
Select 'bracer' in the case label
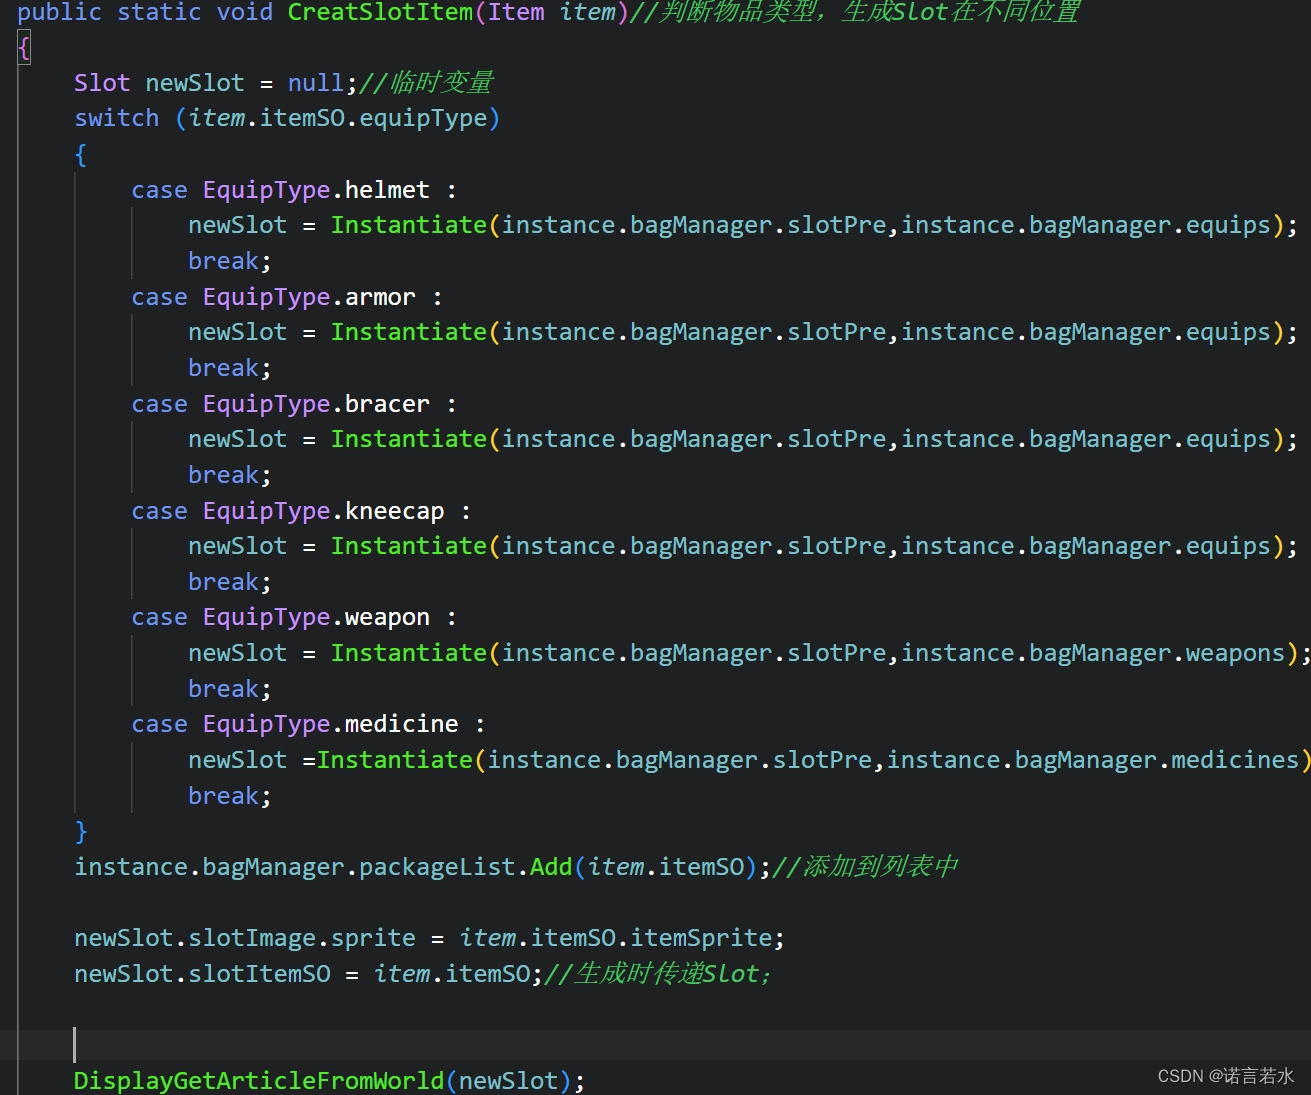387,404
